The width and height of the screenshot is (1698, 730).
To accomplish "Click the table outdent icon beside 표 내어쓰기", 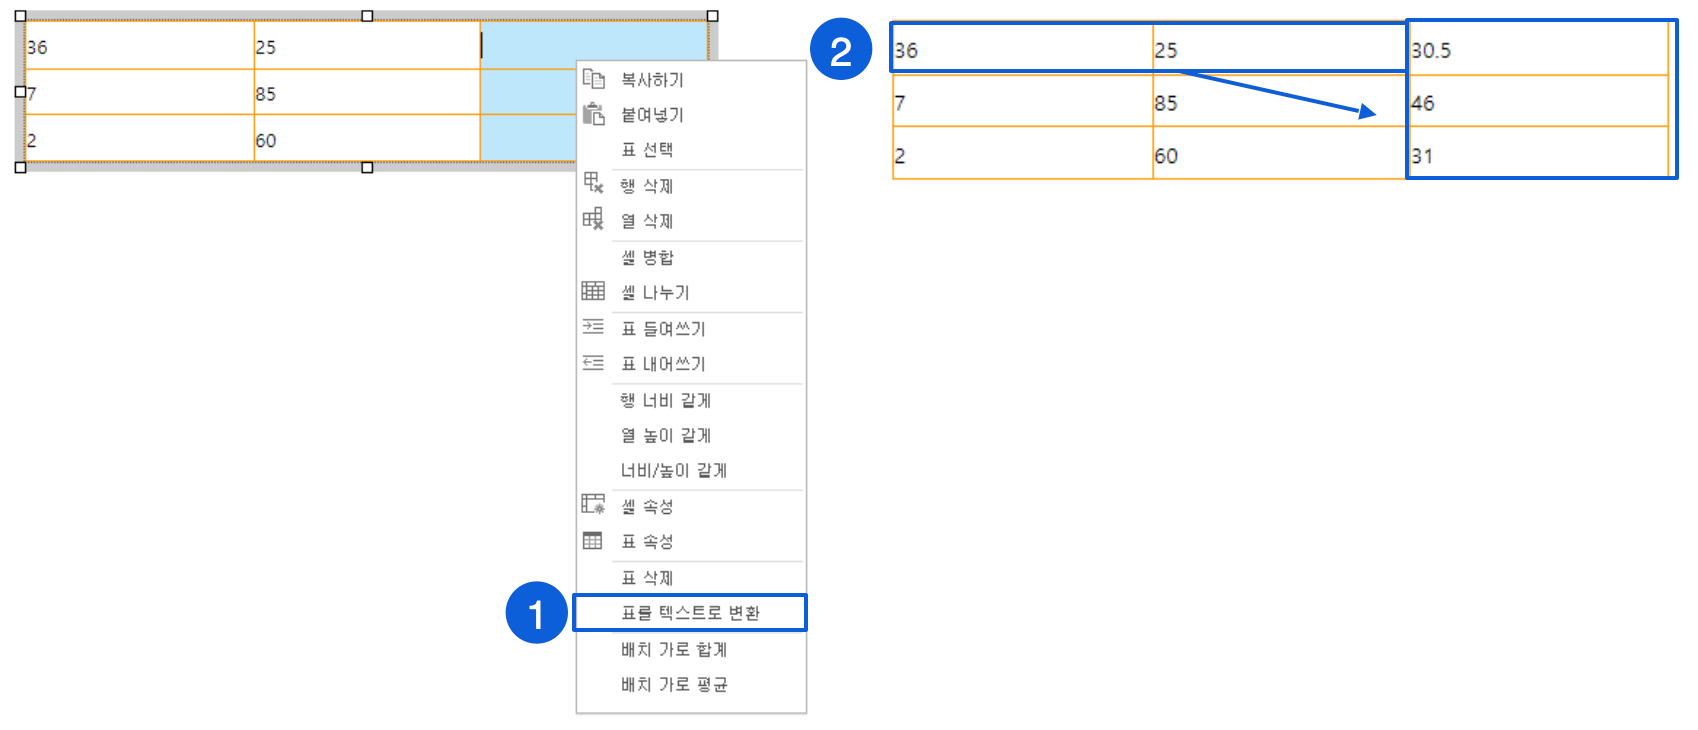I will click(x=593, y=363).
